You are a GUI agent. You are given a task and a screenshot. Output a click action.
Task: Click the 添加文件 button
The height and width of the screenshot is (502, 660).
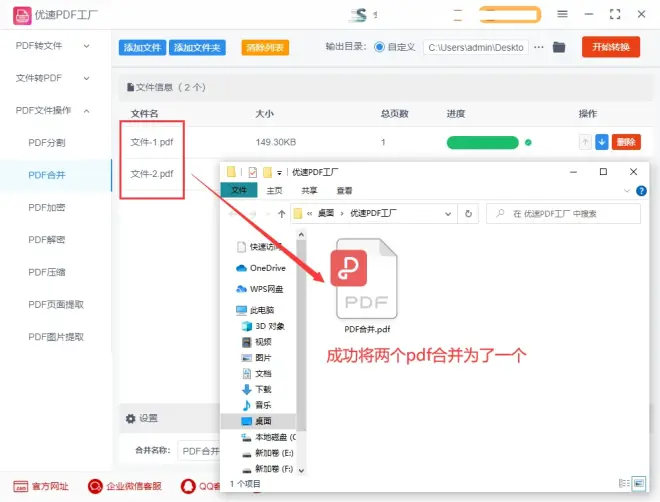(142, 48)
